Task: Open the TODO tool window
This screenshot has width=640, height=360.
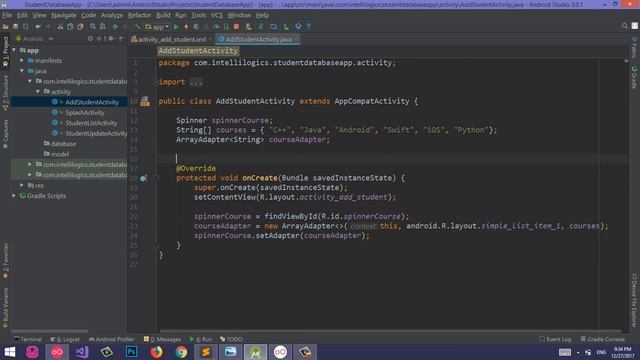Action: (231, 339)
